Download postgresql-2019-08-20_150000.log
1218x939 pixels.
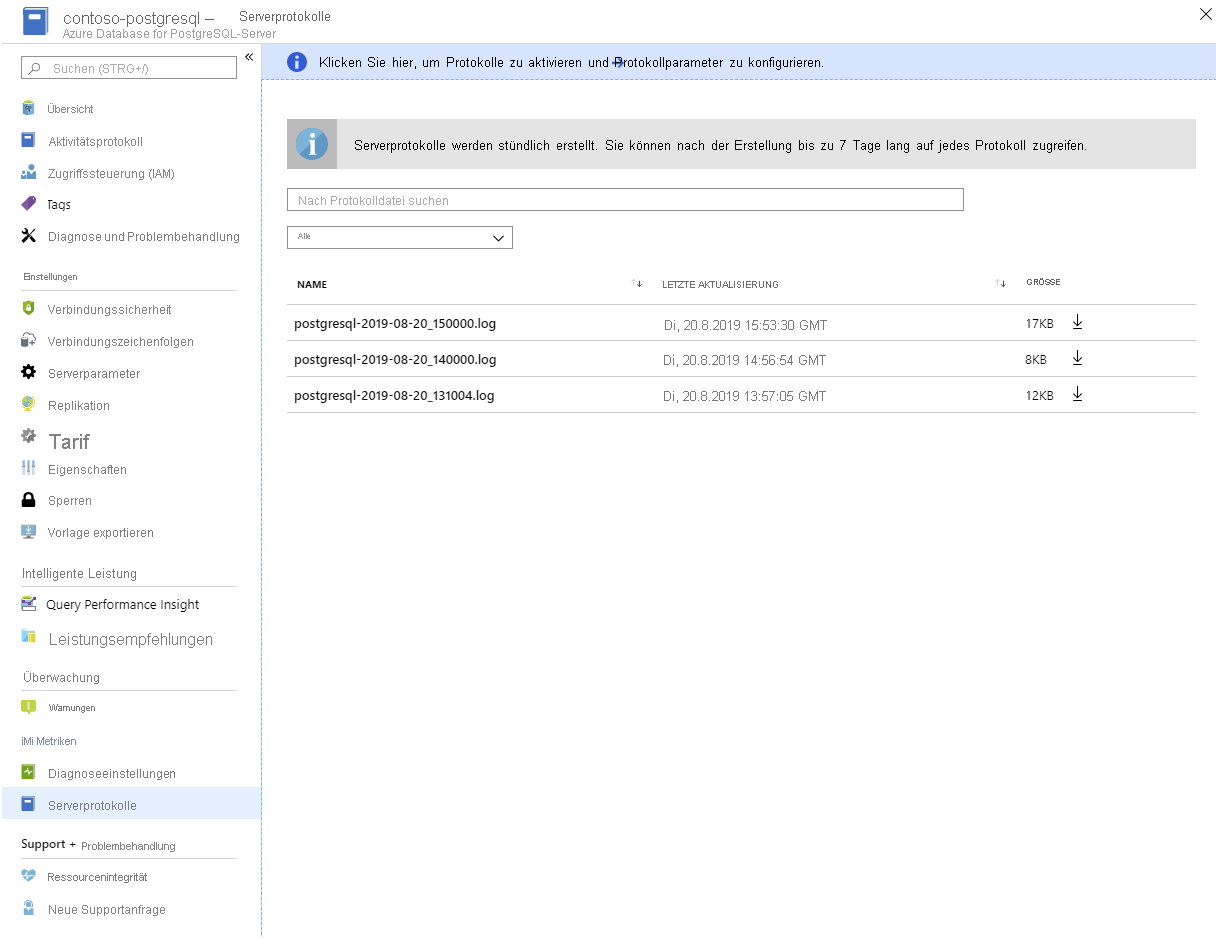click(x=1077, y=324)
